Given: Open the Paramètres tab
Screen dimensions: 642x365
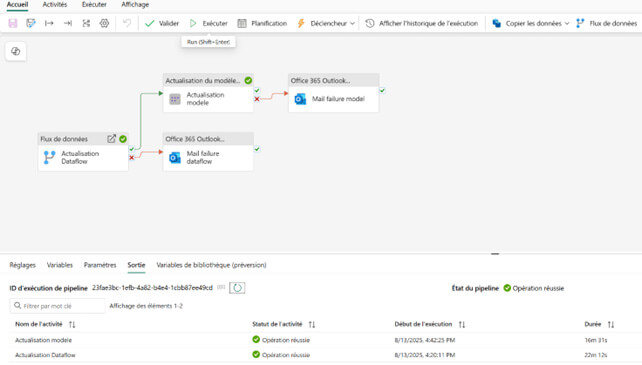Looking at the screenshot, I should 100,265.
